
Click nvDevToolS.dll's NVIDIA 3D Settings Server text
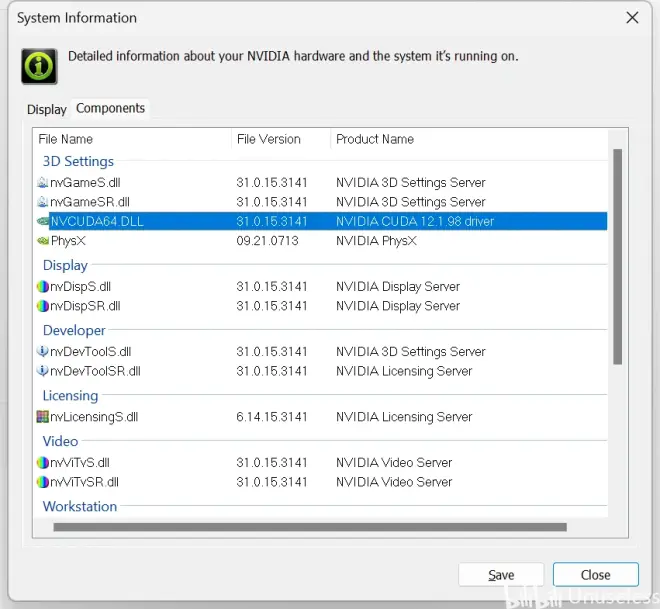(x=410, y=351)
